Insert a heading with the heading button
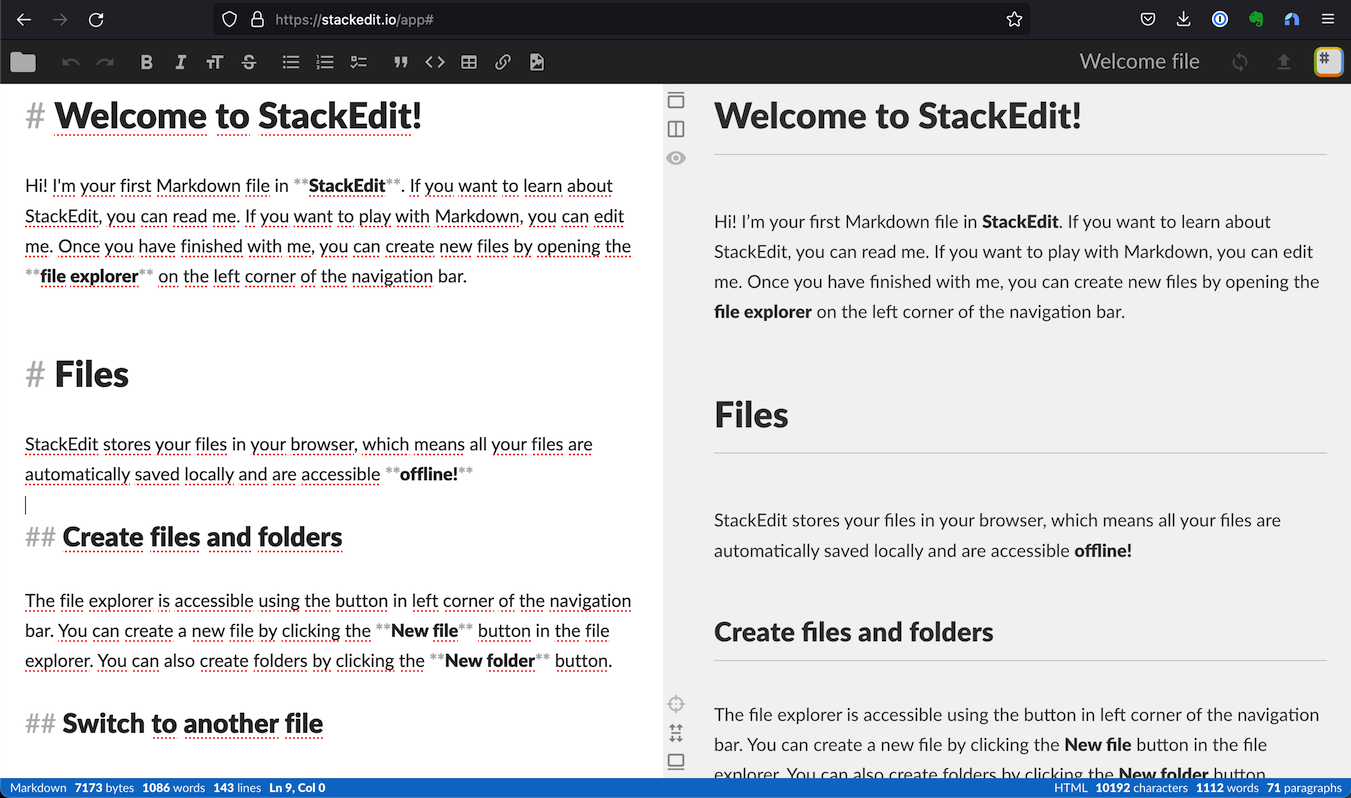 tap(215, 62)
